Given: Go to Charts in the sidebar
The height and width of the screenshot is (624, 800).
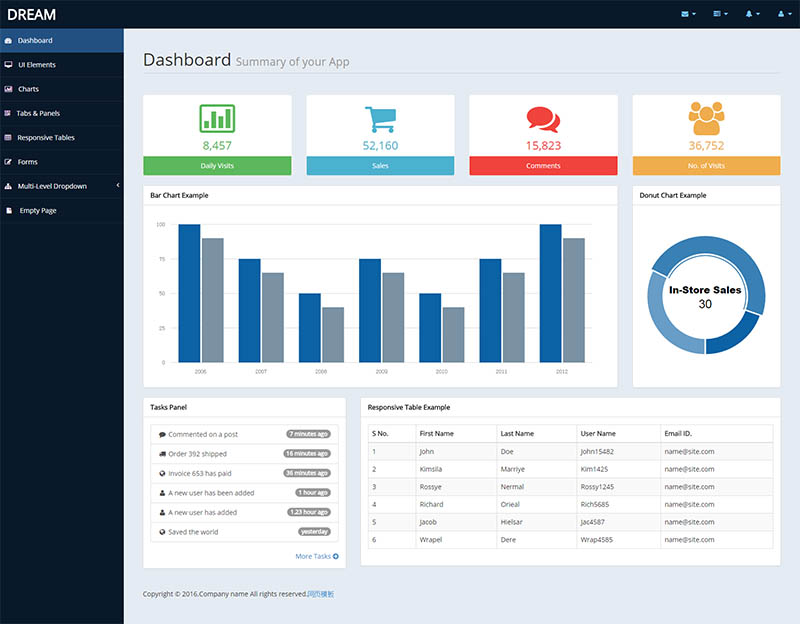Looking at the screenshot, I should pyautogui.click(x=28, y=89).
